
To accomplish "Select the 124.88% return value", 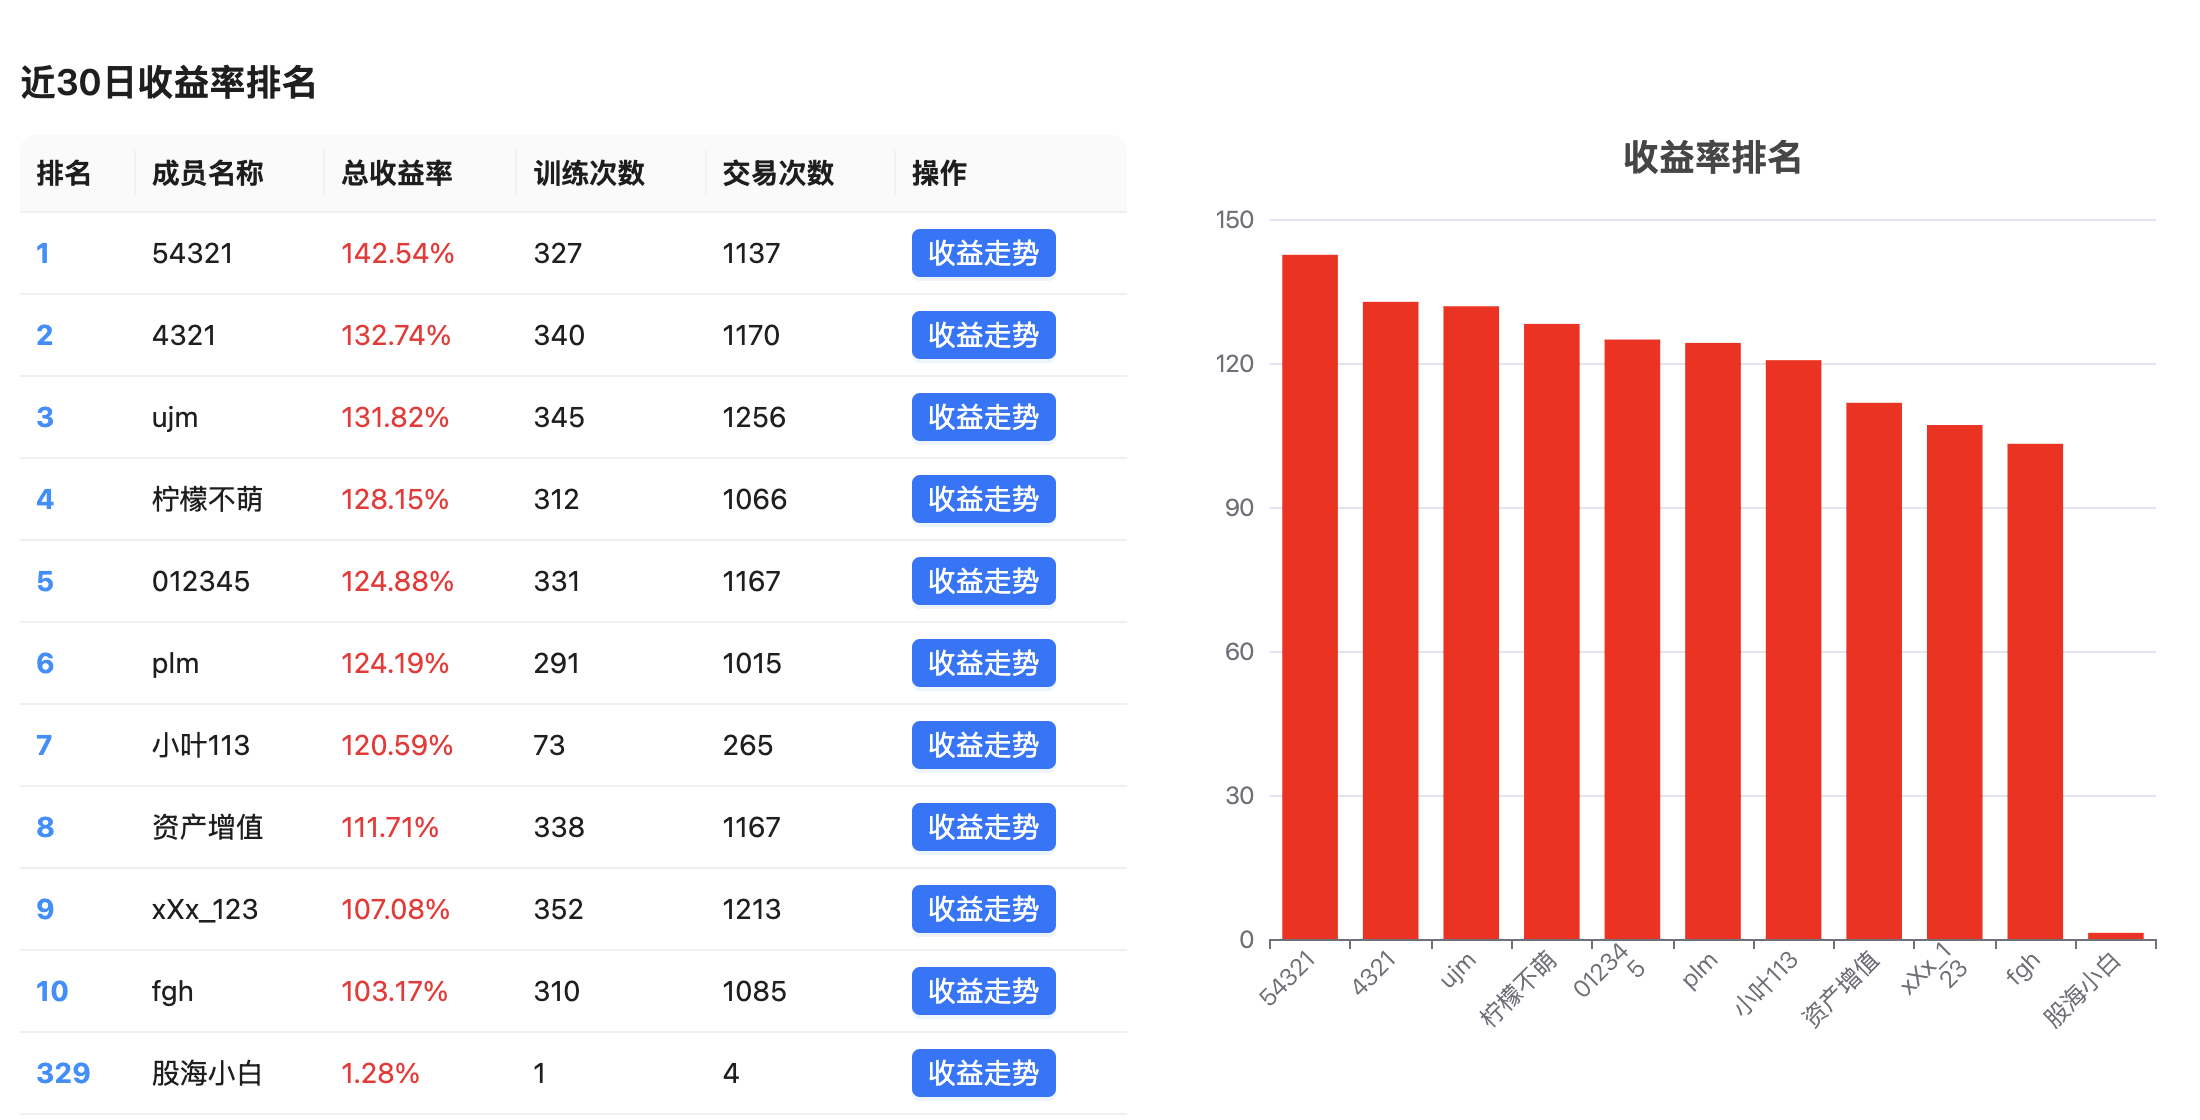I will (397, 581).
